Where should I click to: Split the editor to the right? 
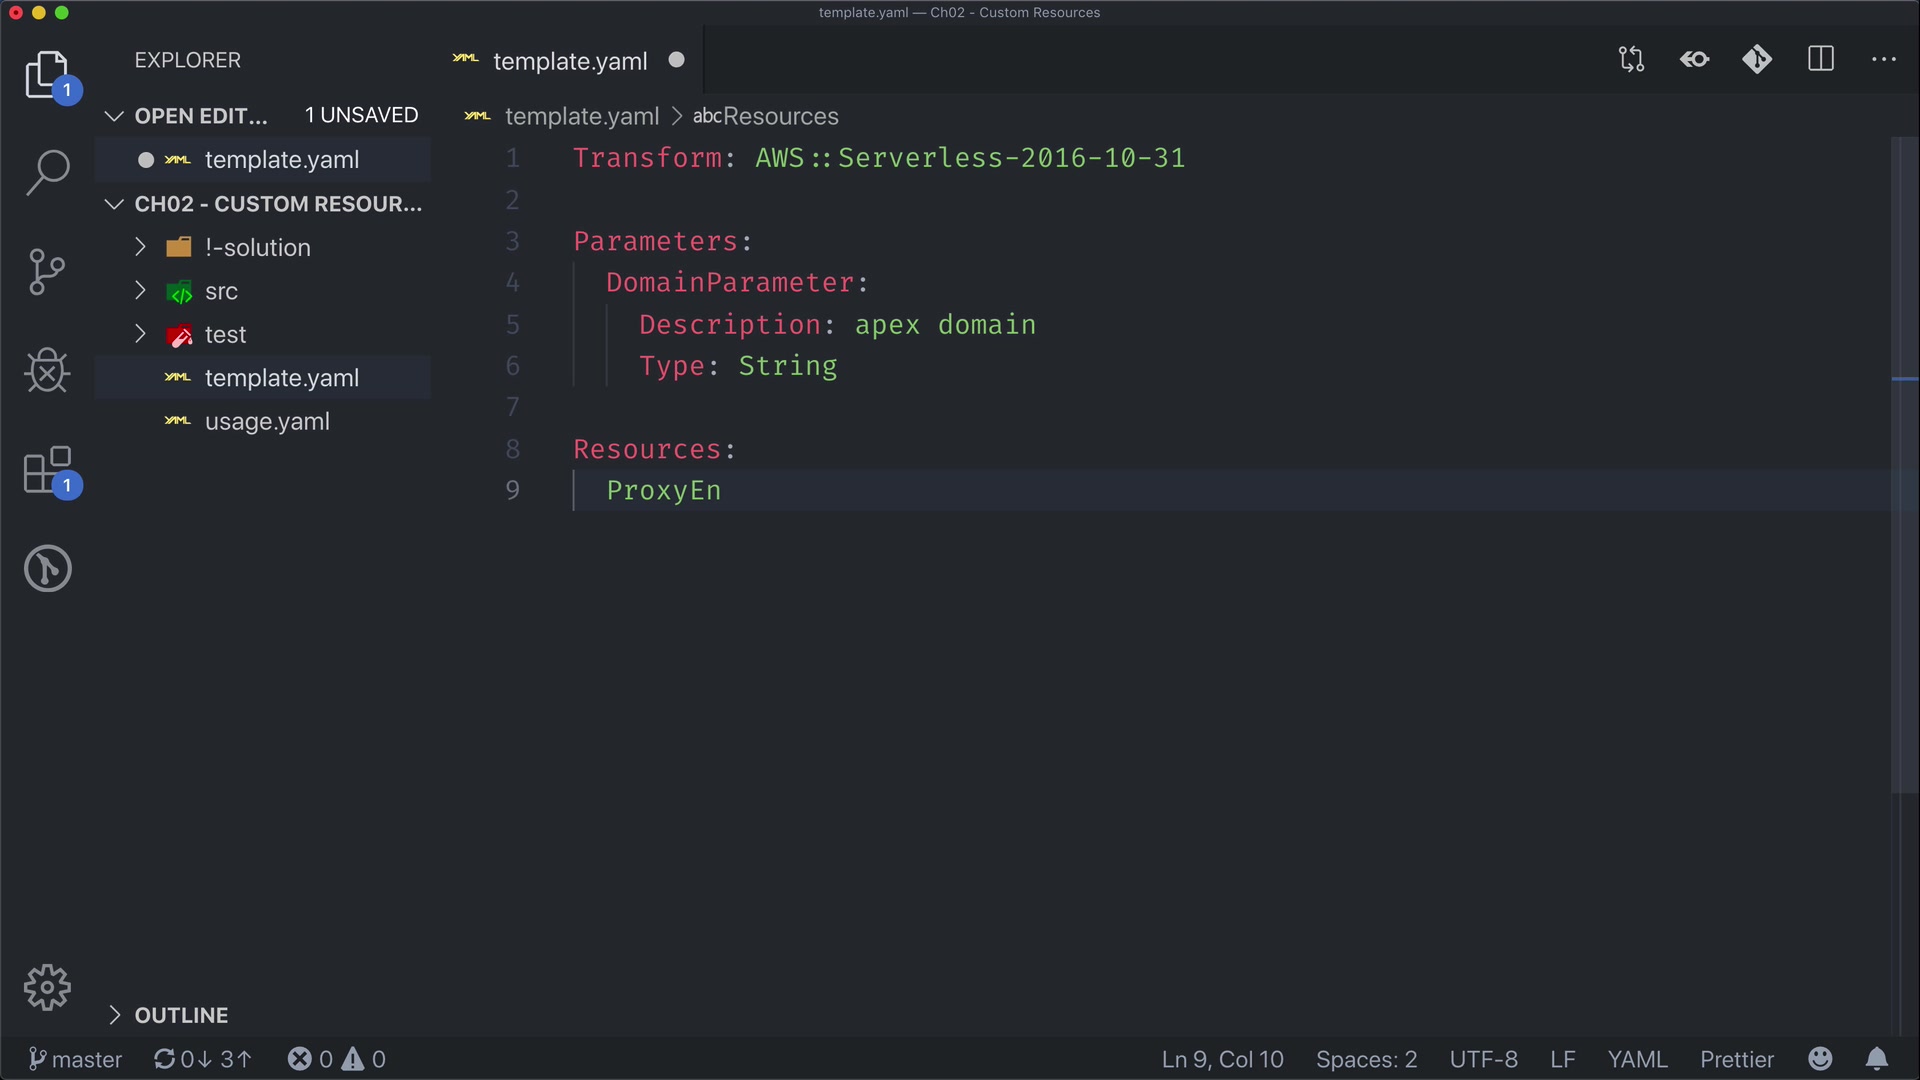tap(1820, 60)
